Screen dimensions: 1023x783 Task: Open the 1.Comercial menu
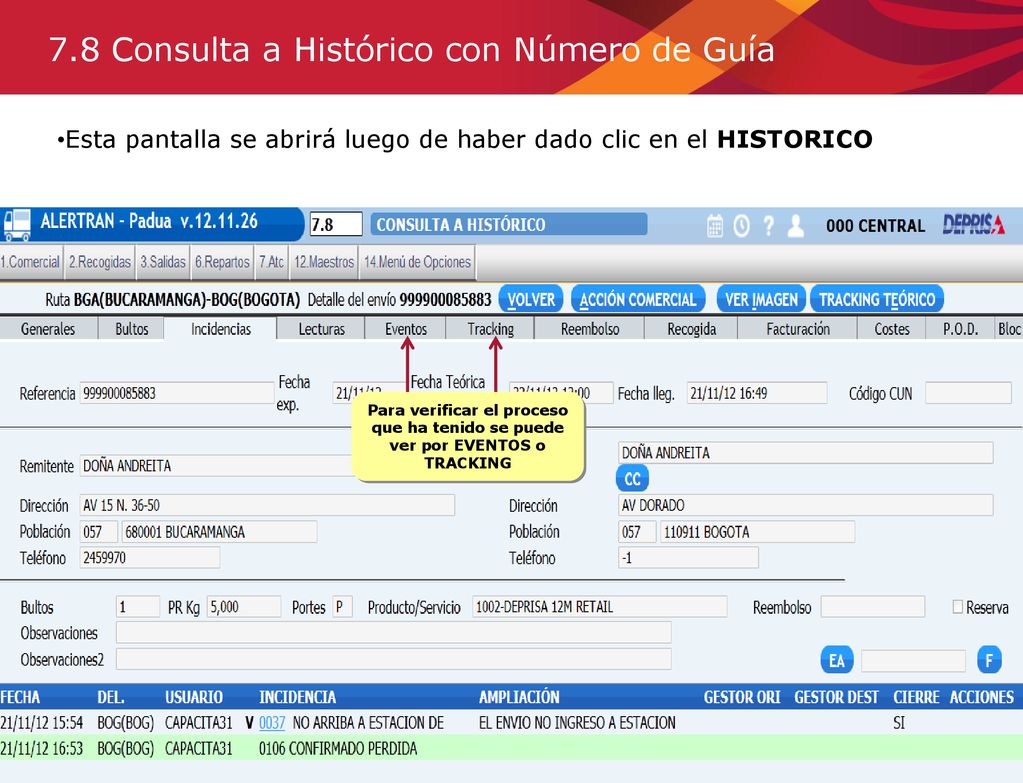(31, 262)
